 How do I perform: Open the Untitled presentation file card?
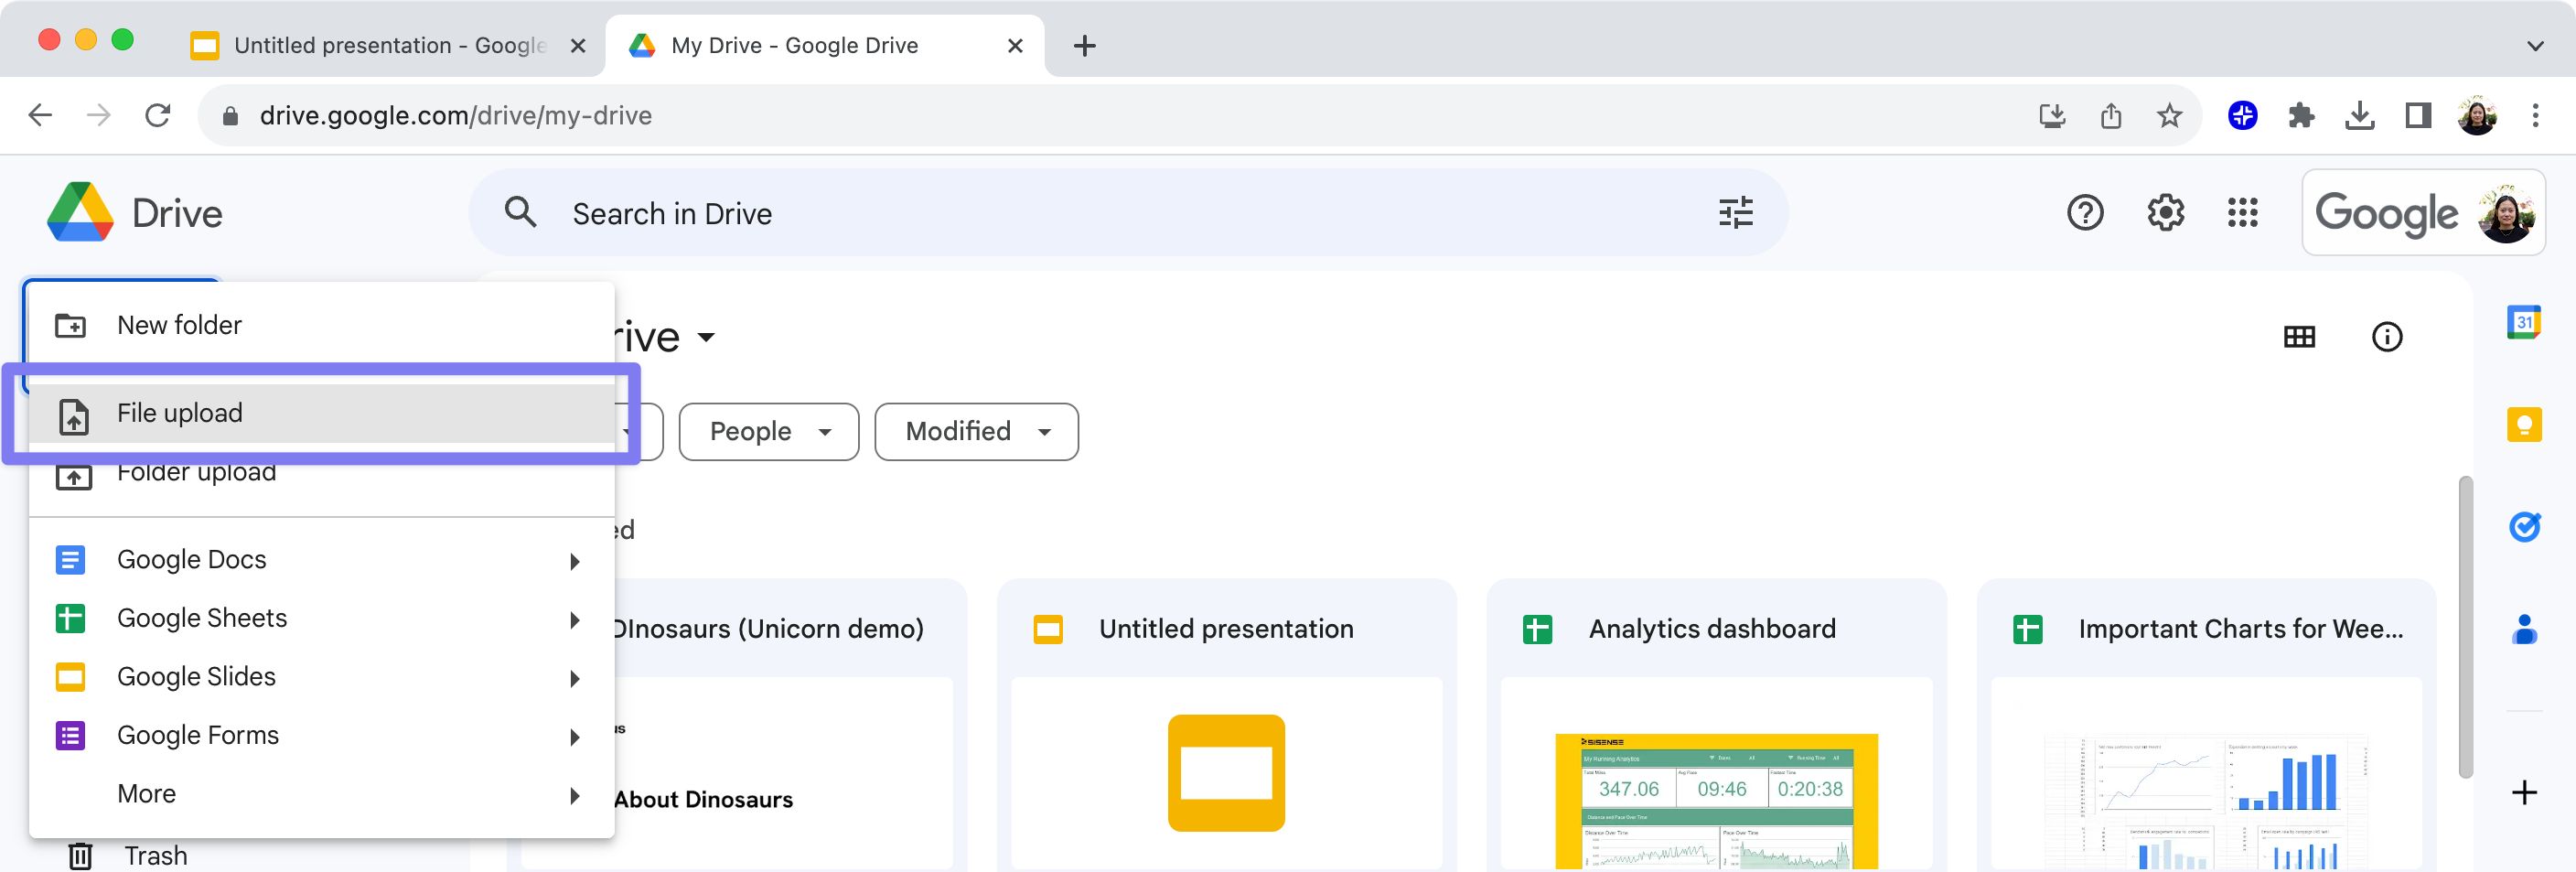pos(1226,726)
